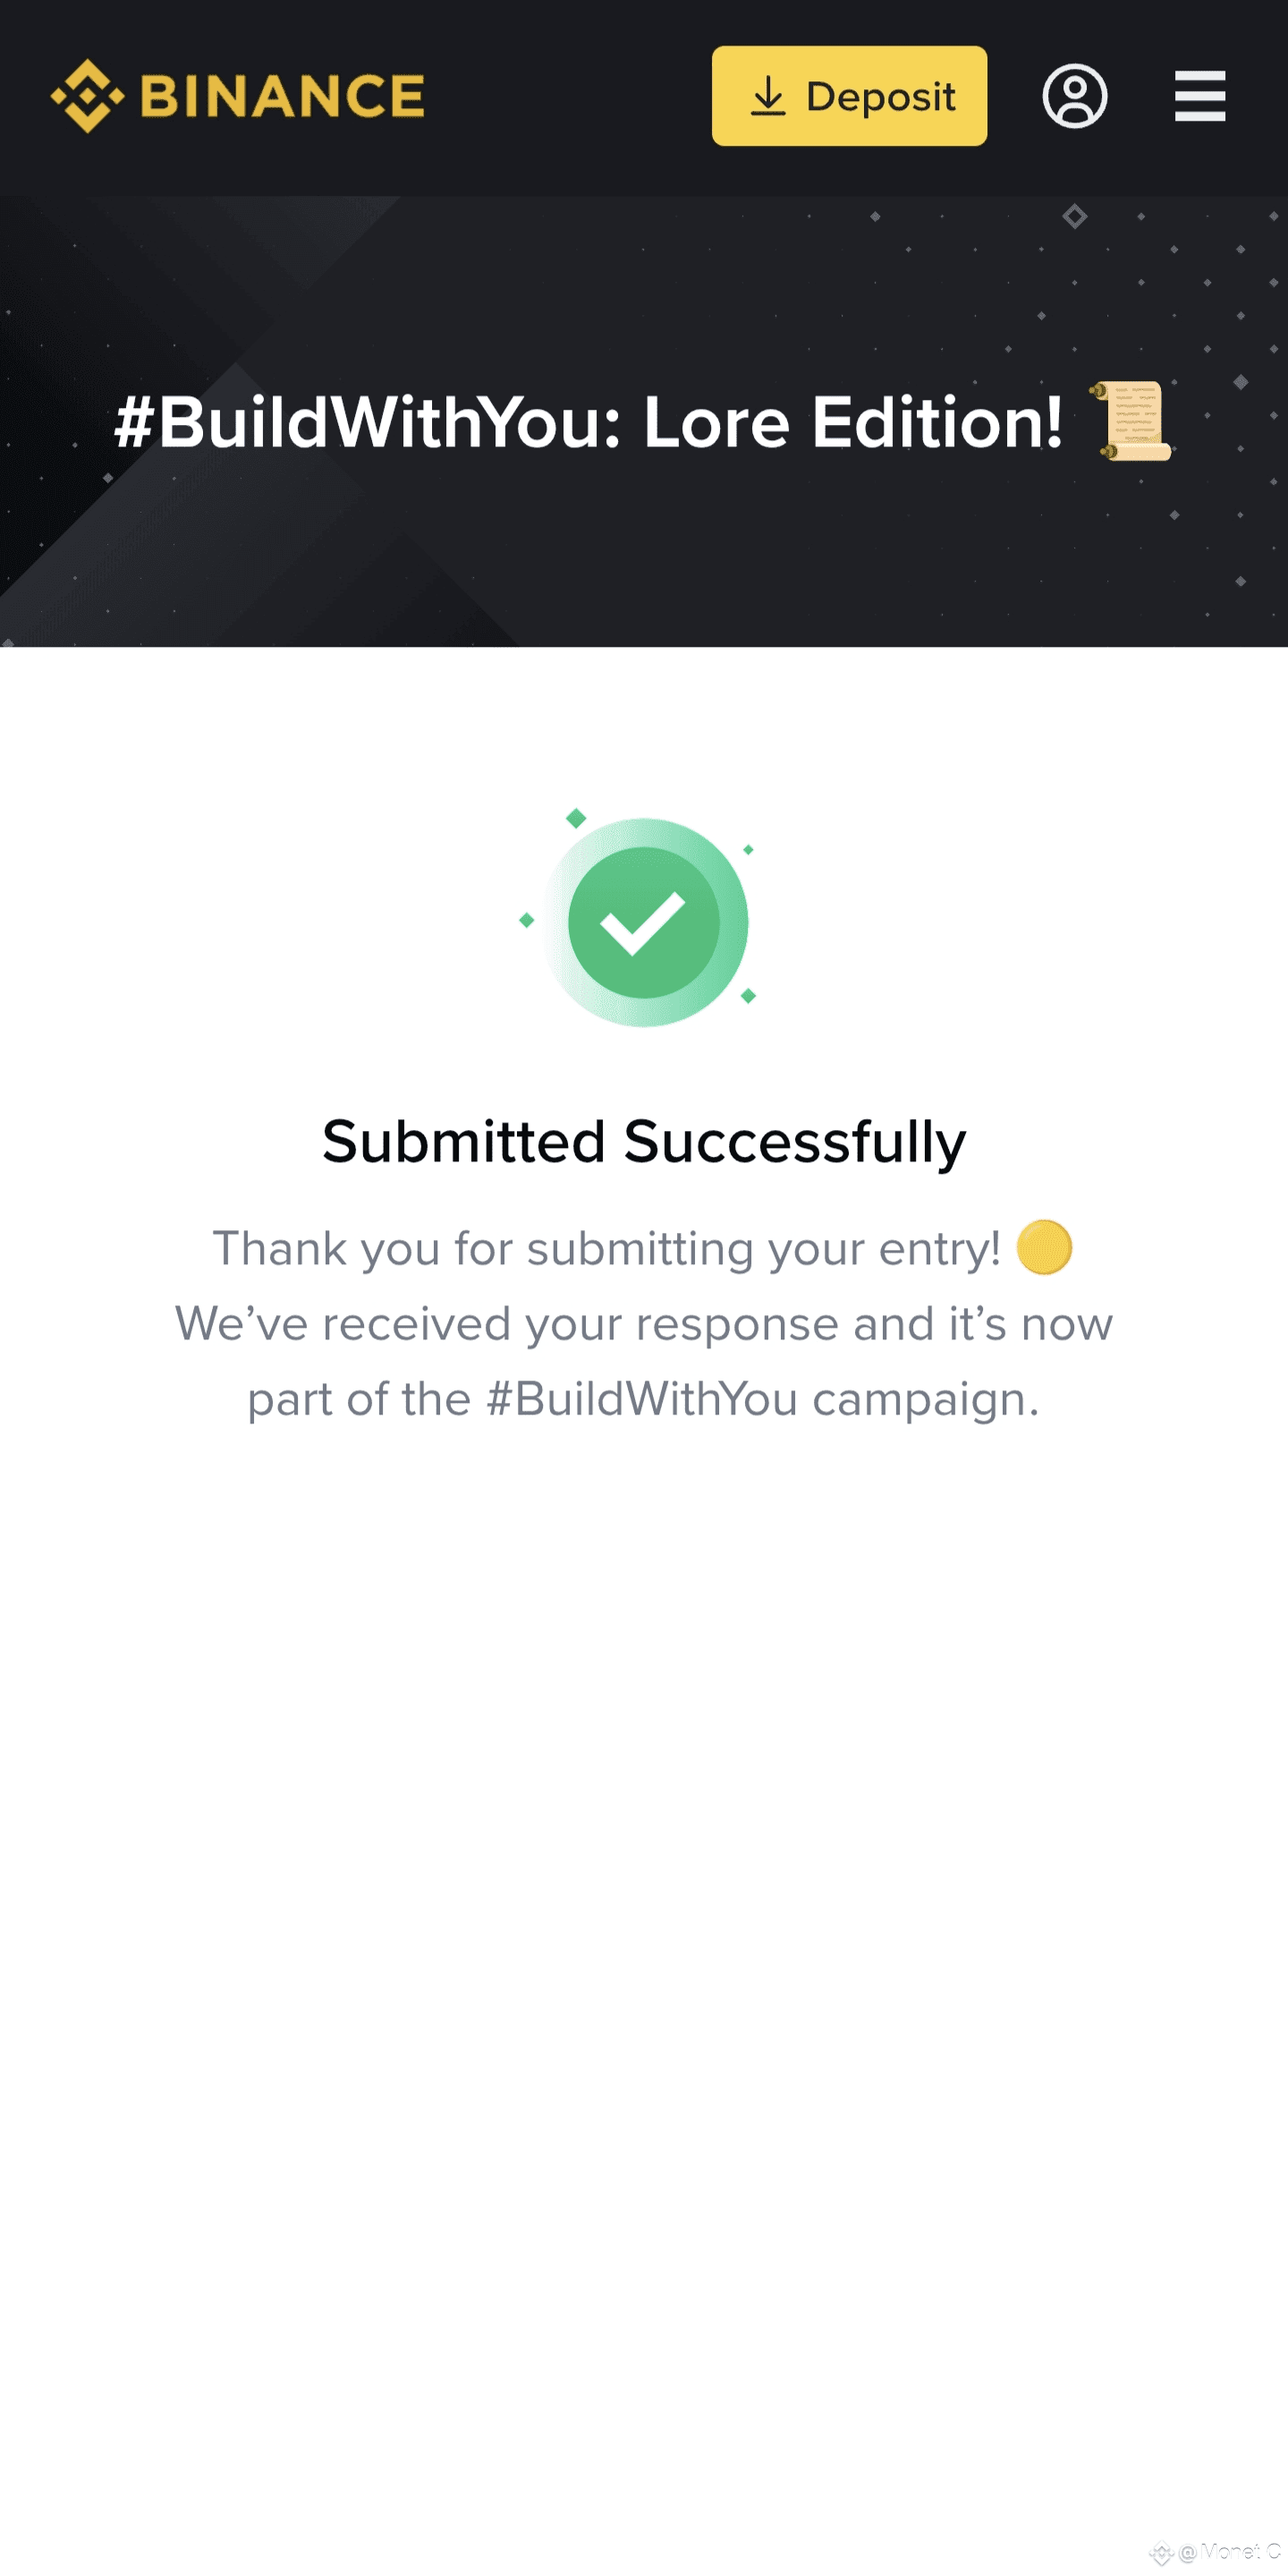Click the download arrow inside Deposit
Viewport: 1288px width, 2576px height.
(768, 96)
